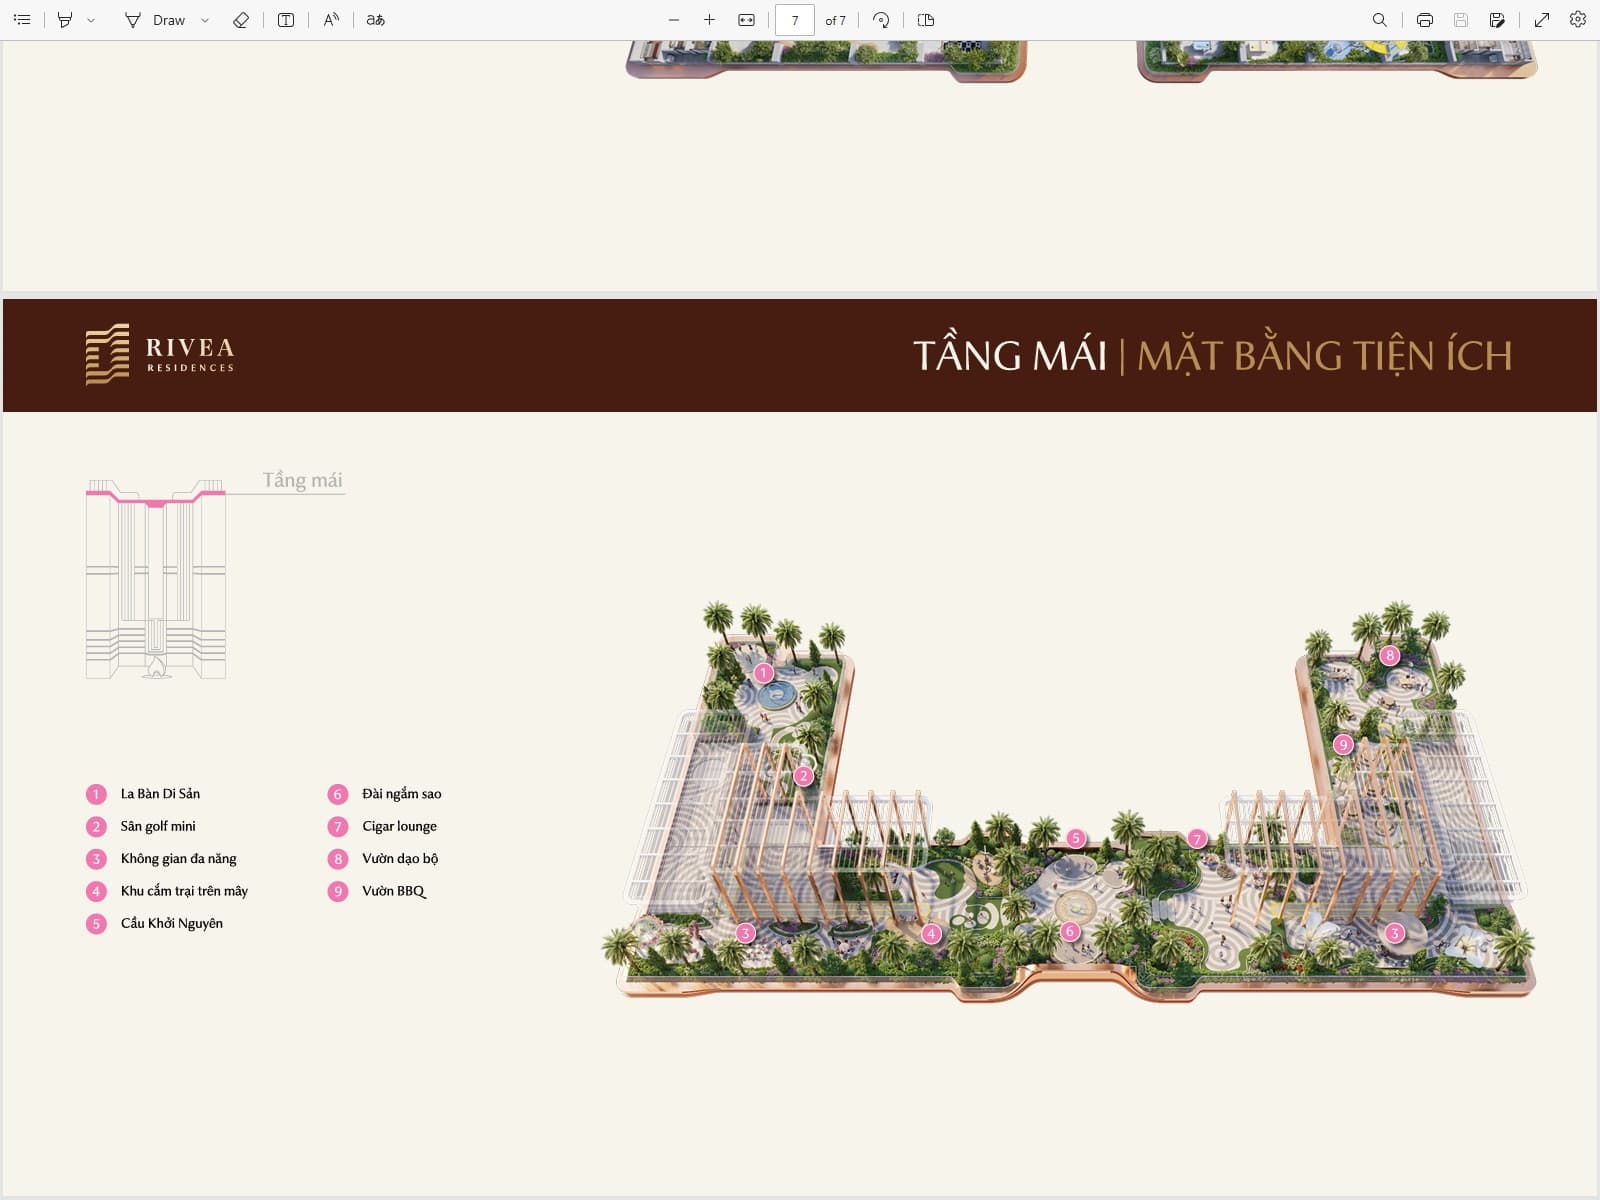Click the 'TẦNG MÁI' heading
Image resolution: width=1600 pixels, height=1200 pixels.
tap(1010, 354)
